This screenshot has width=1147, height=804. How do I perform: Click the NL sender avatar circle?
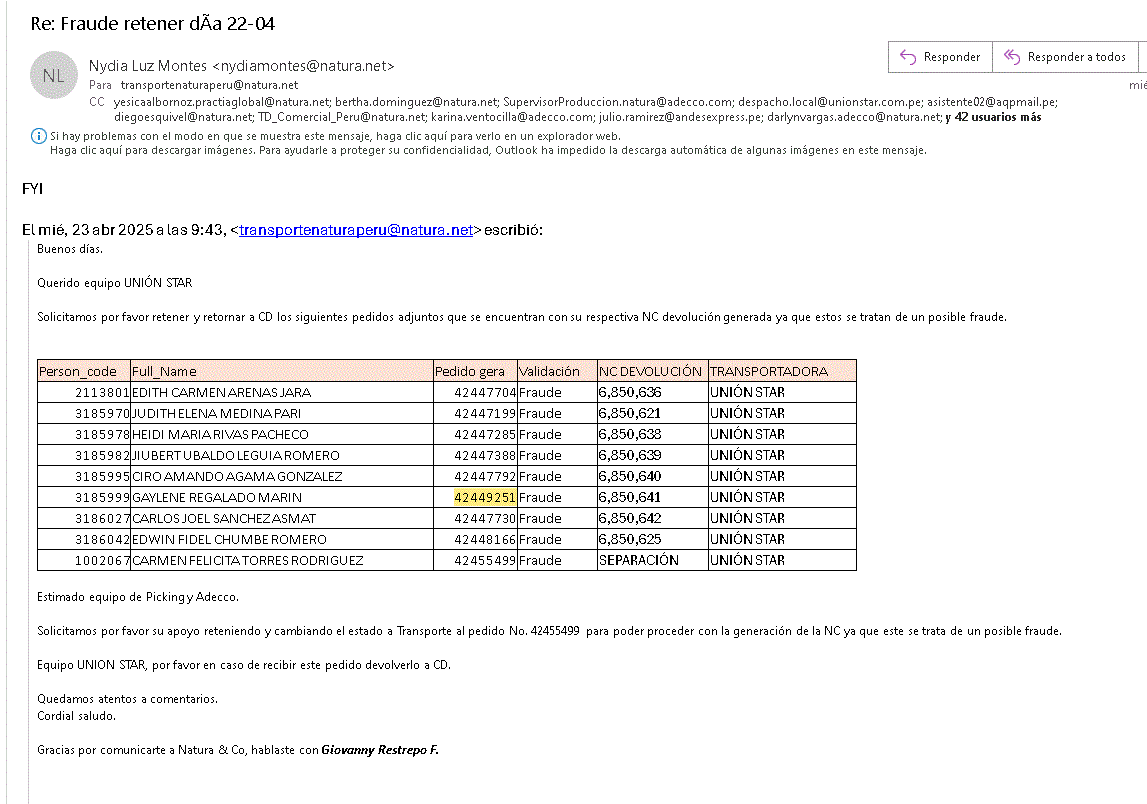coord(54,76)
